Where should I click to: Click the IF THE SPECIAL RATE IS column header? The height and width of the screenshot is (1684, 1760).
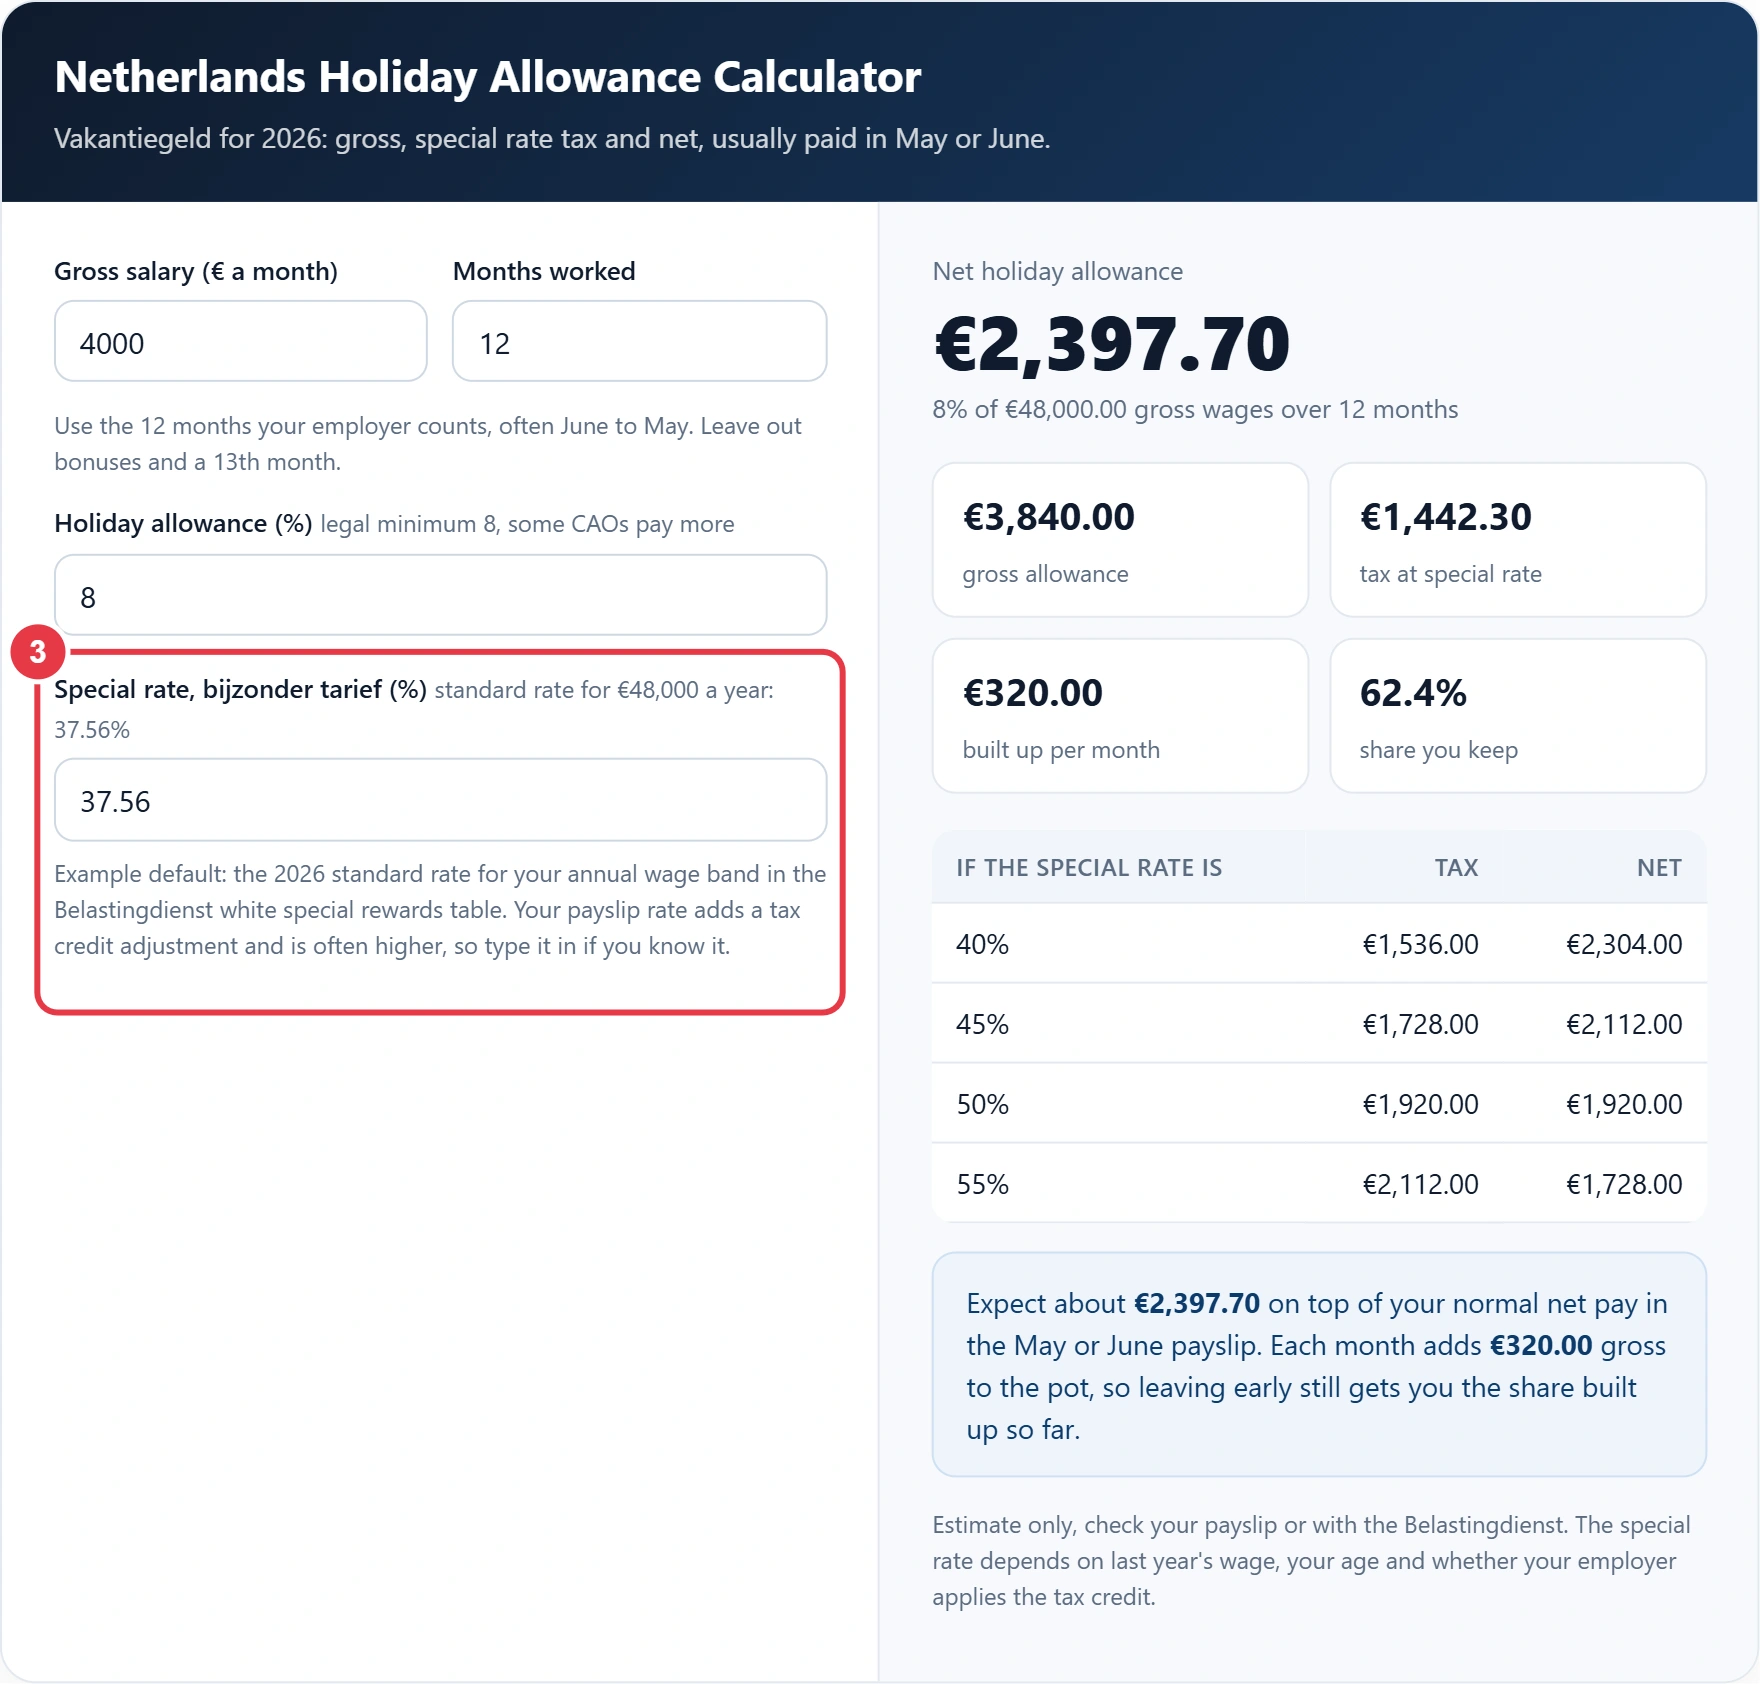coord(1089,867)
